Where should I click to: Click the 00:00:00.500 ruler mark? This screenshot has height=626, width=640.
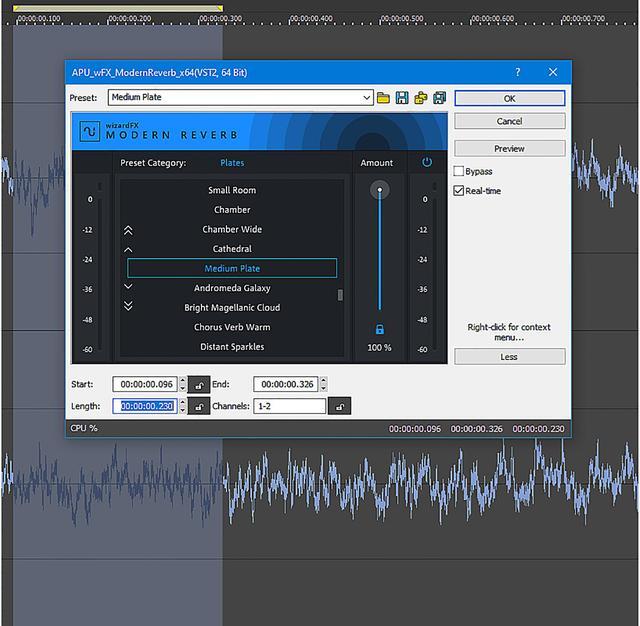click(x=402, y=19)
